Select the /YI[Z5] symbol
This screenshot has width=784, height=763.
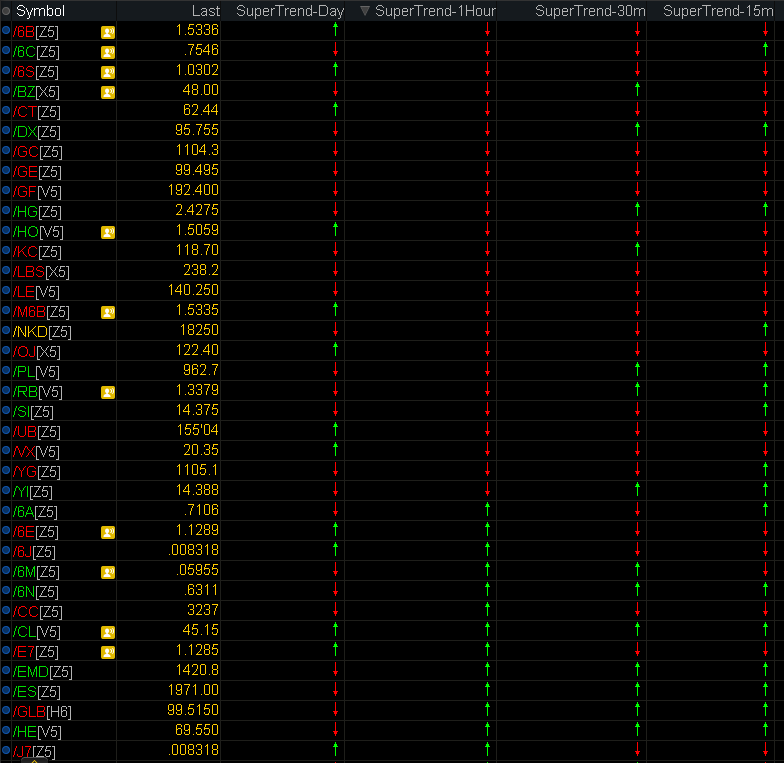pyautogui.click(x=32, y=492)
